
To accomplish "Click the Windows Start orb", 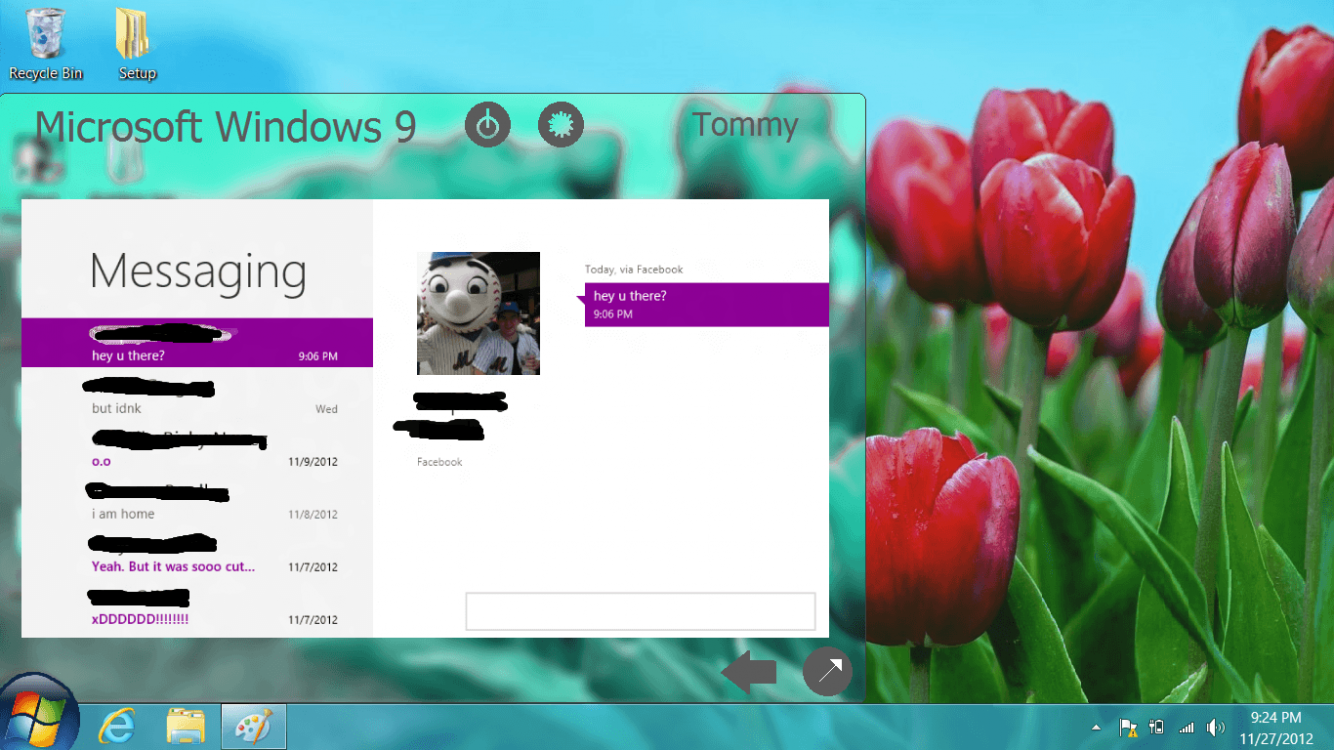I will (38, 715).
